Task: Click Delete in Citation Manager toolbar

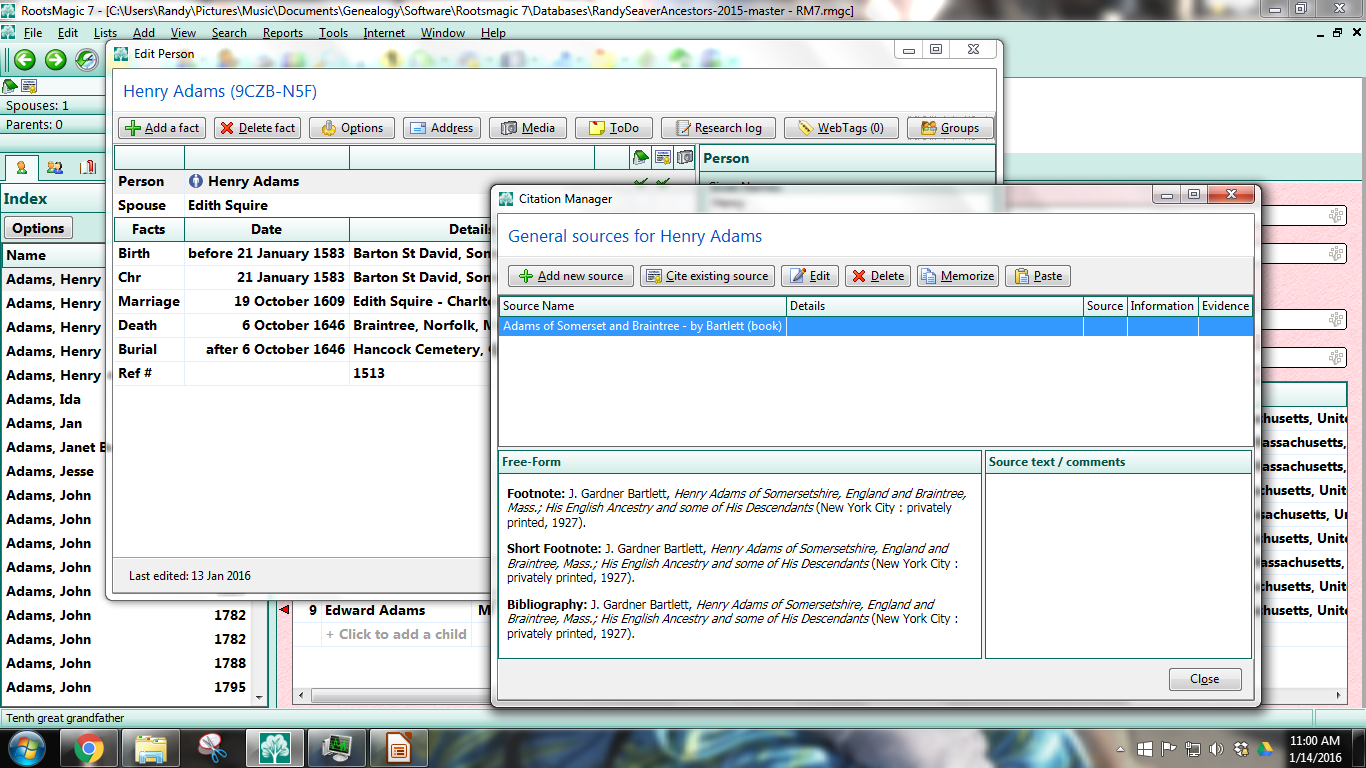Action: point(877,276)
